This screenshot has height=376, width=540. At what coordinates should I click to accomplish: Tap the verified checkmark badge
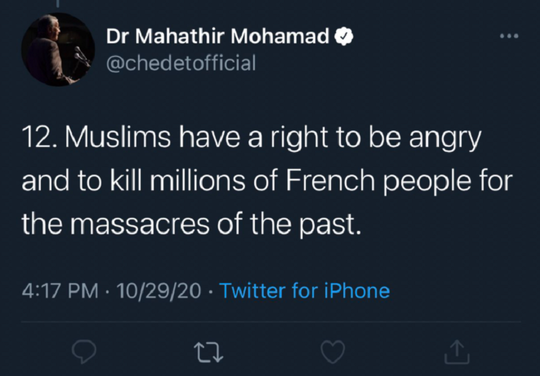(344, 36)
